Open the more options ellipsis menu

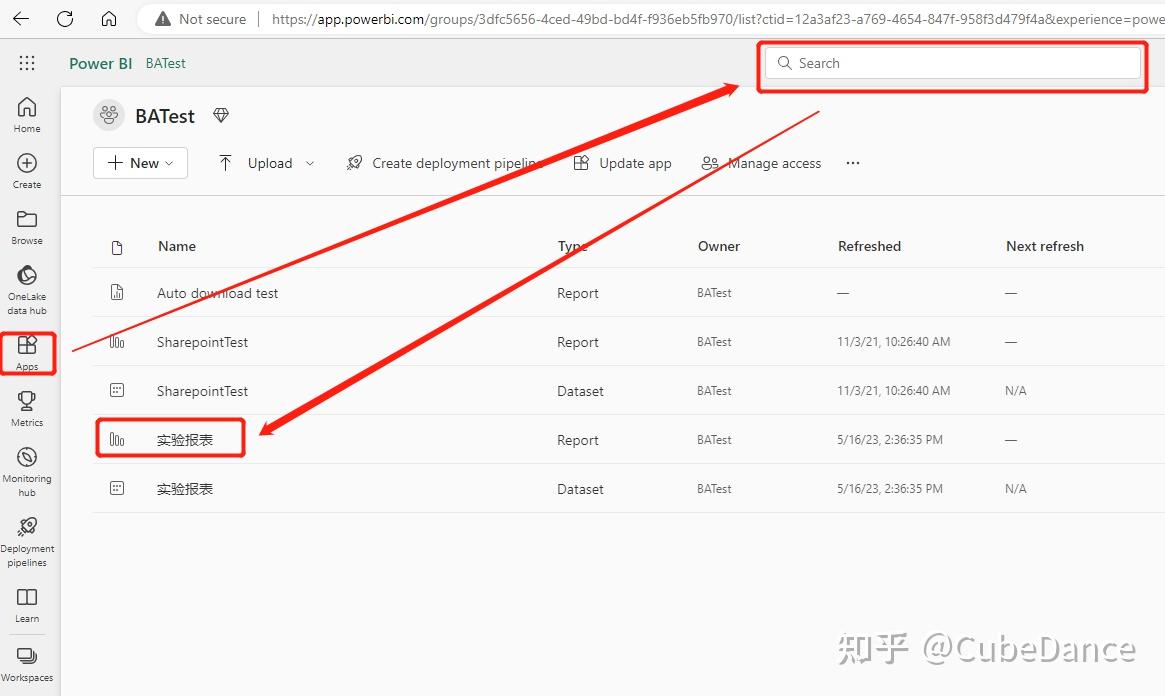click(852, 162)
